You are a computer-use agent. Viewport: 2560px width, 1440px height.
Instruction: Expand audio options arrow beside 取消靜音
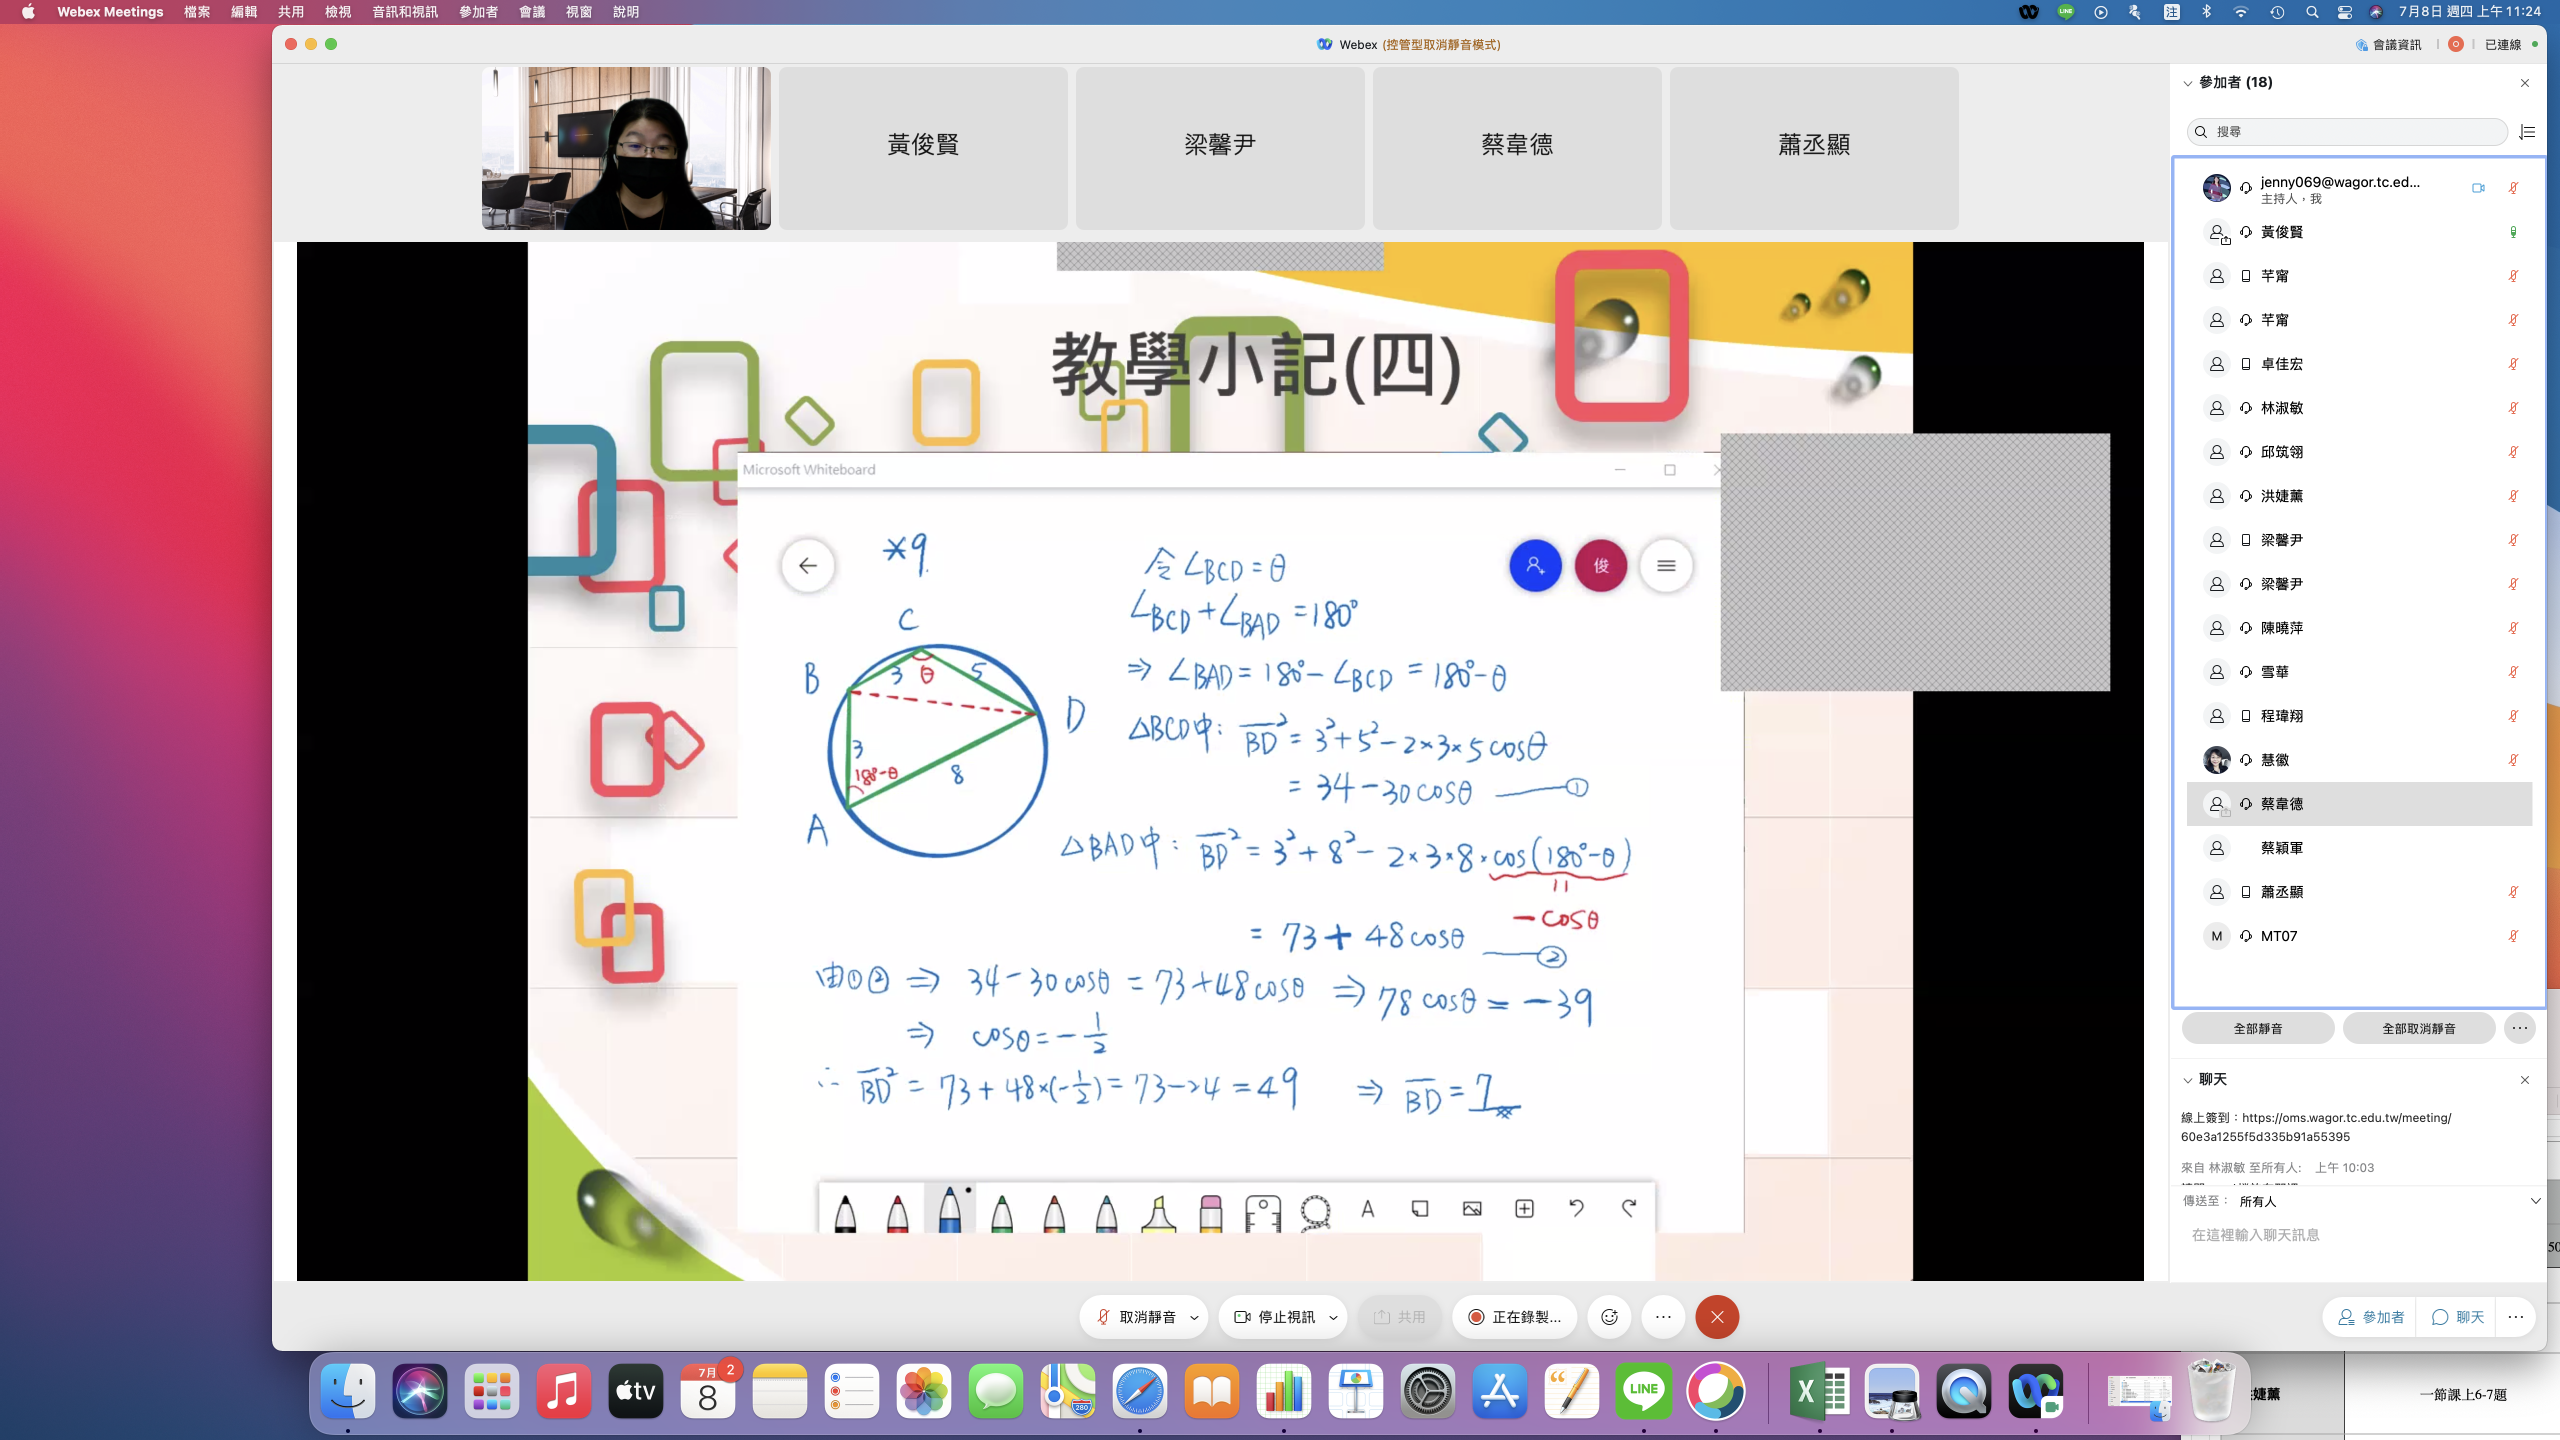tap(1194, 1318)
